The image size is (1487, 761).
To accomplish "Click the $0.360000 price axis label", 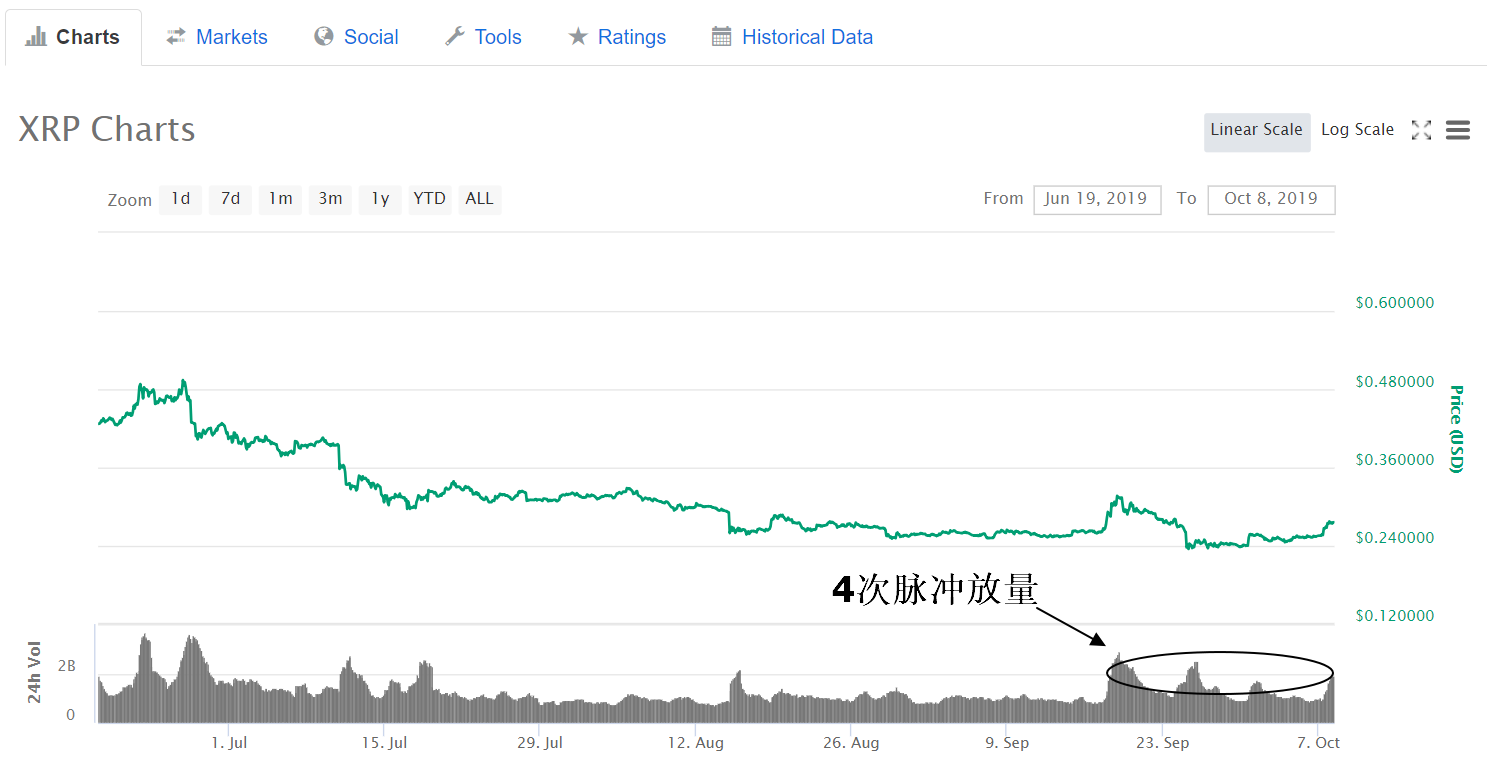I will [x=1395, y=460].
